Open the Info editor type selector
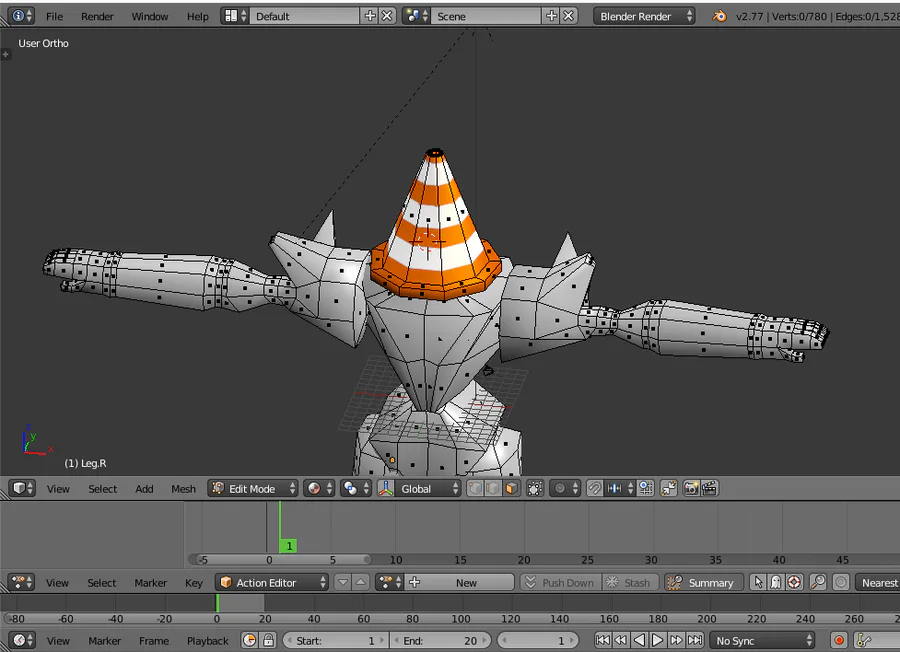Image resolution: width=900 pixels, height=652 pixels. coord(21,16)
